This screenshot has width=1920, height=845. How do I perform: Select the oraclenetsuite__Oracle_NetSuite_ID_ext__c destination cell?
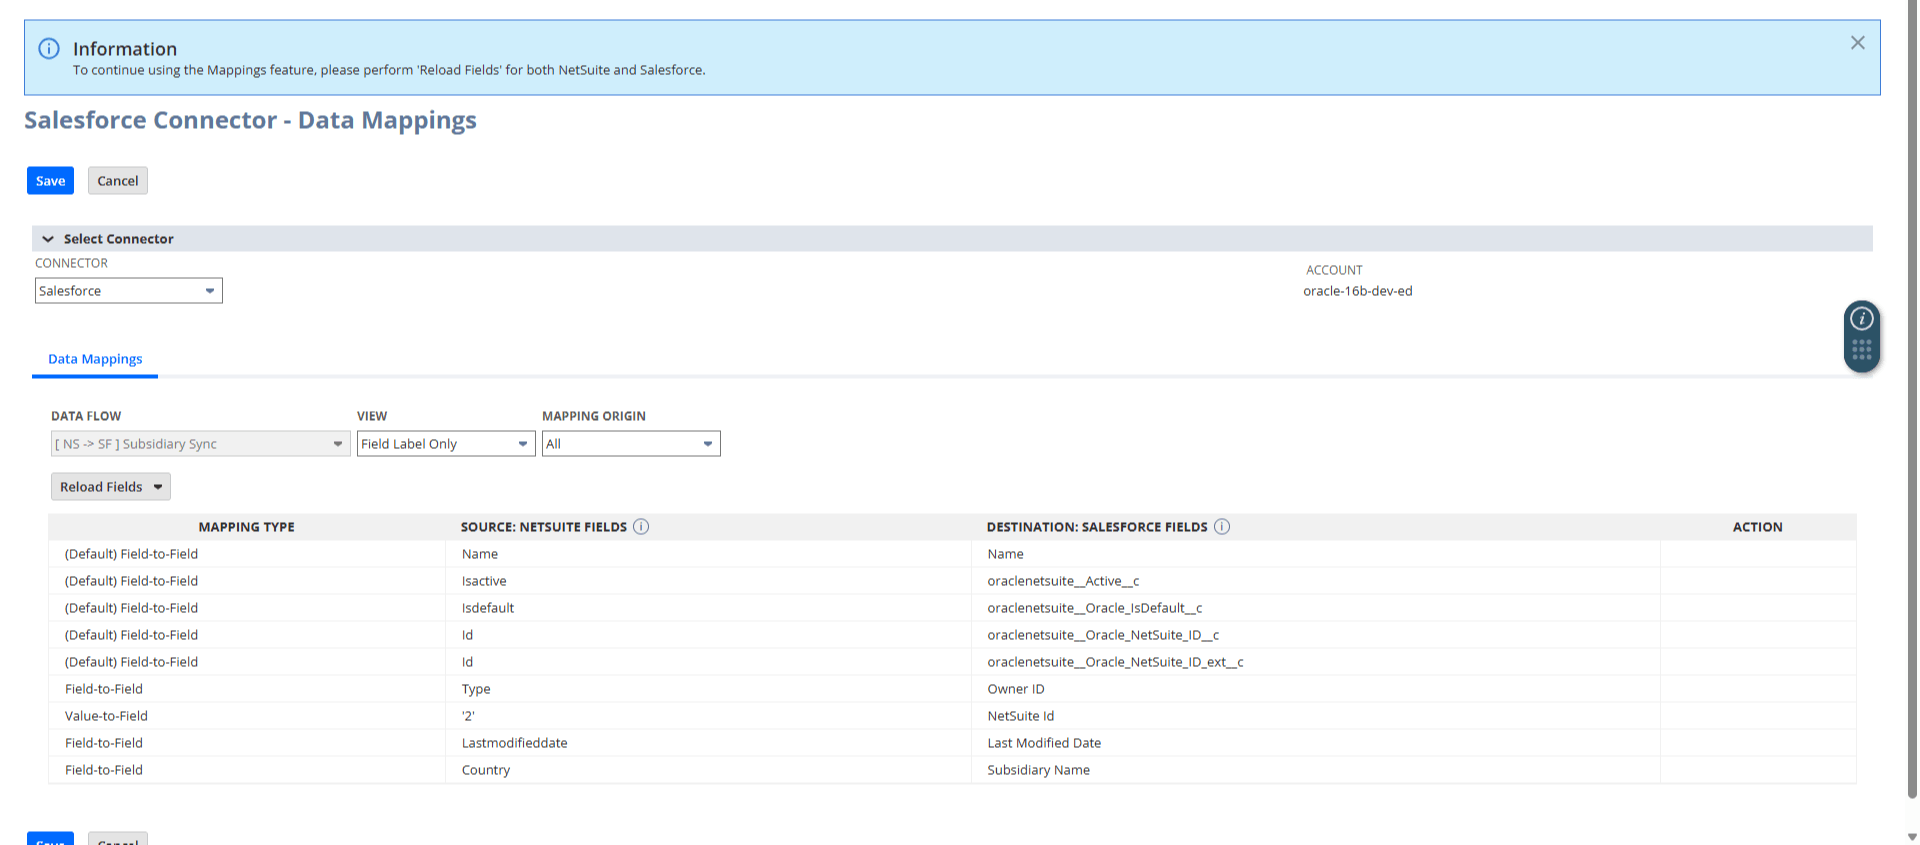[1316, 662]
